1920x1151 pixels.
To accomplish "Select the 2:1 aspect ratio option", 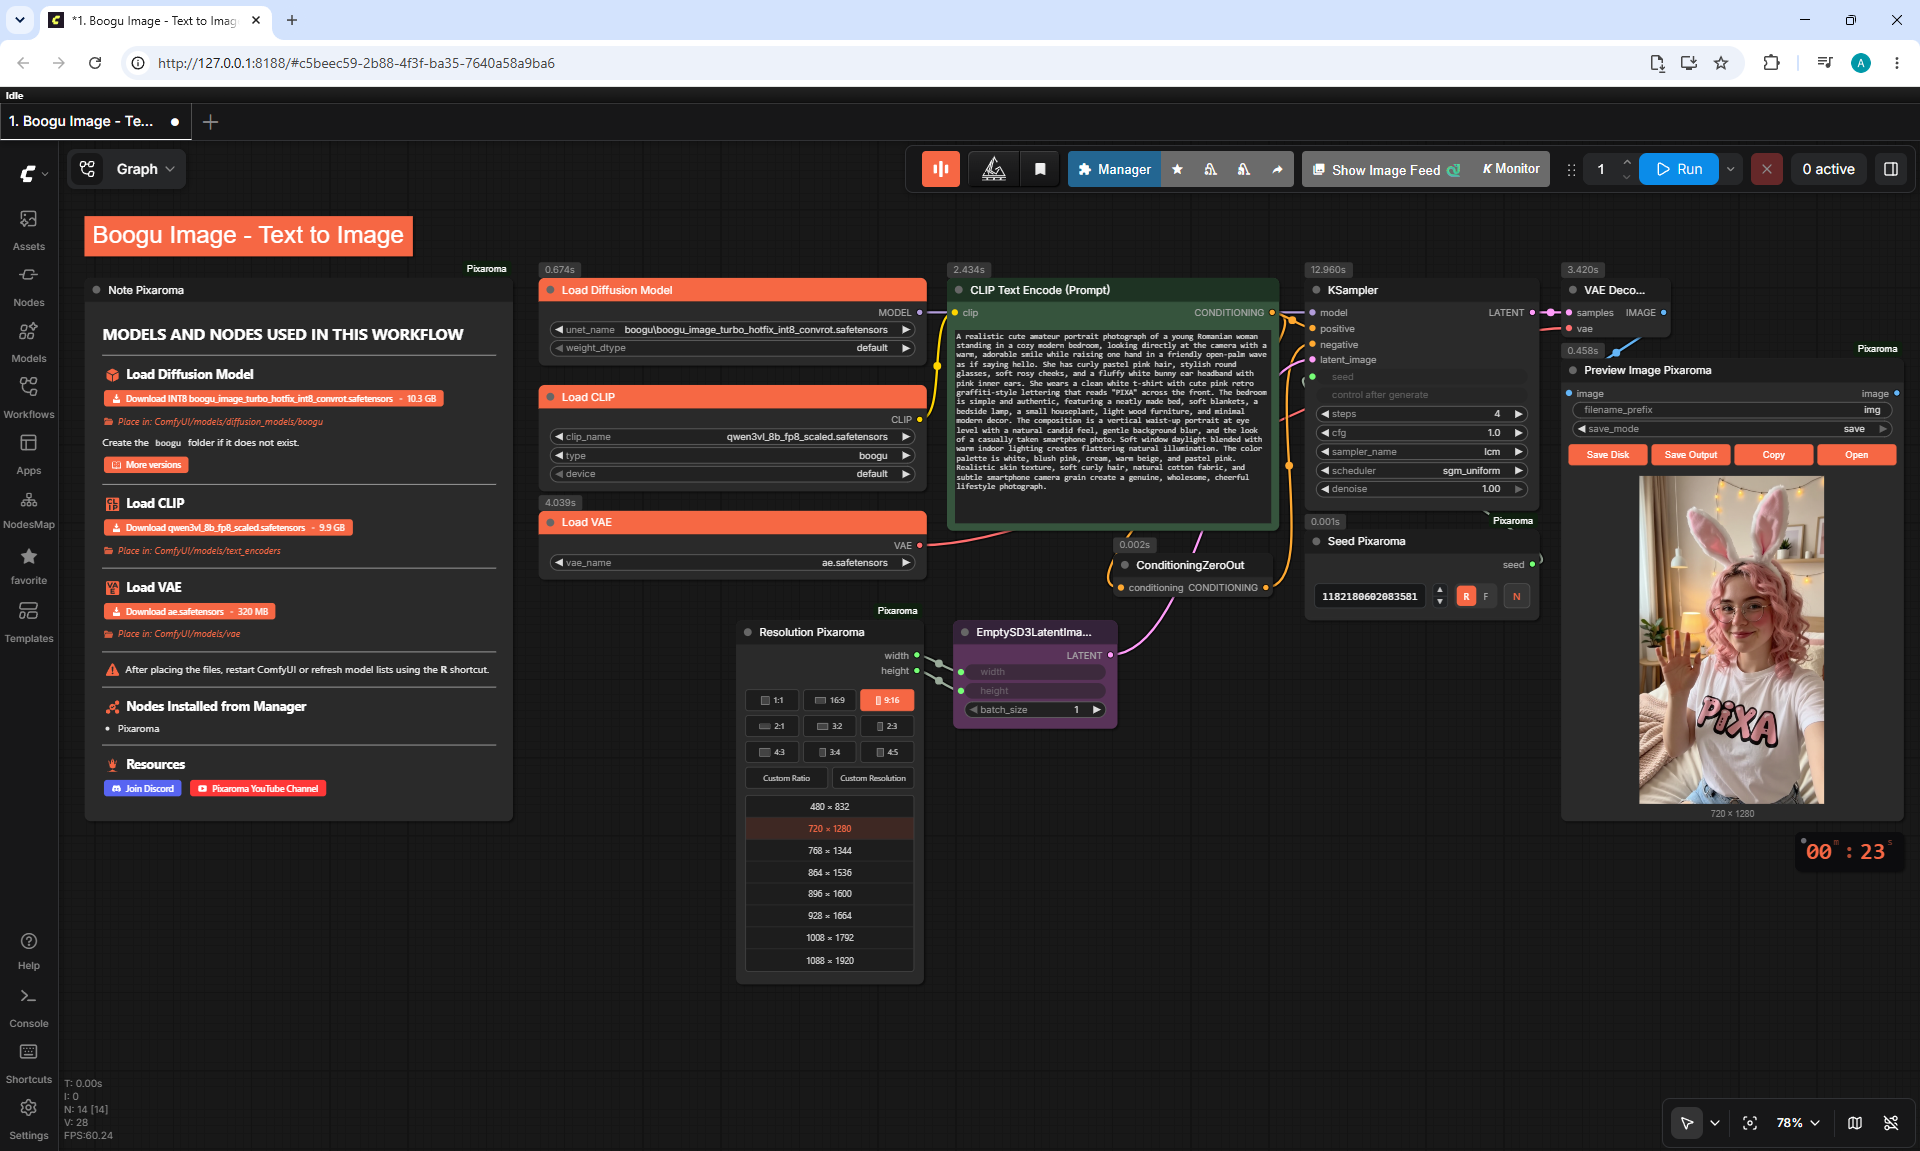I will (x=772, y=726).
